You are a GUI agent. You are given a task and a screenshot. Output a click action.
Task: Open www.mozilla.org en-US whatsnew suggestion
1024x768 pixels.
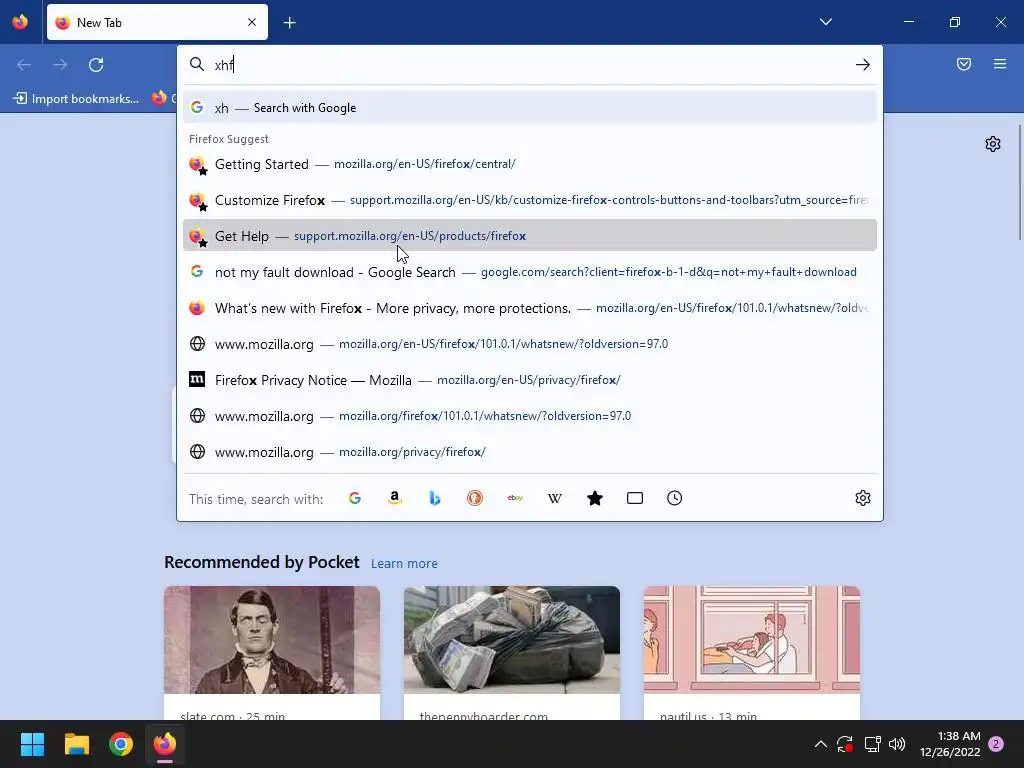point(530,344)
